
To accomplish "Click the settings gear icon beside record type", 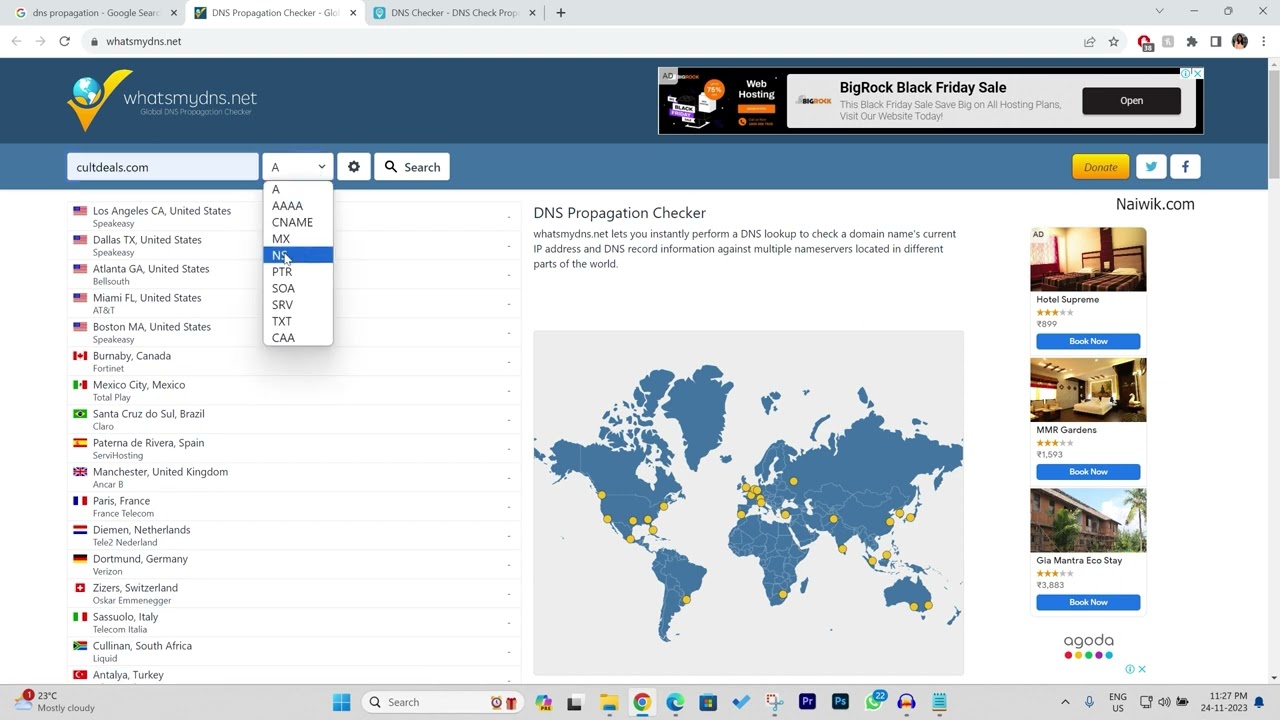I will point(353,167).
